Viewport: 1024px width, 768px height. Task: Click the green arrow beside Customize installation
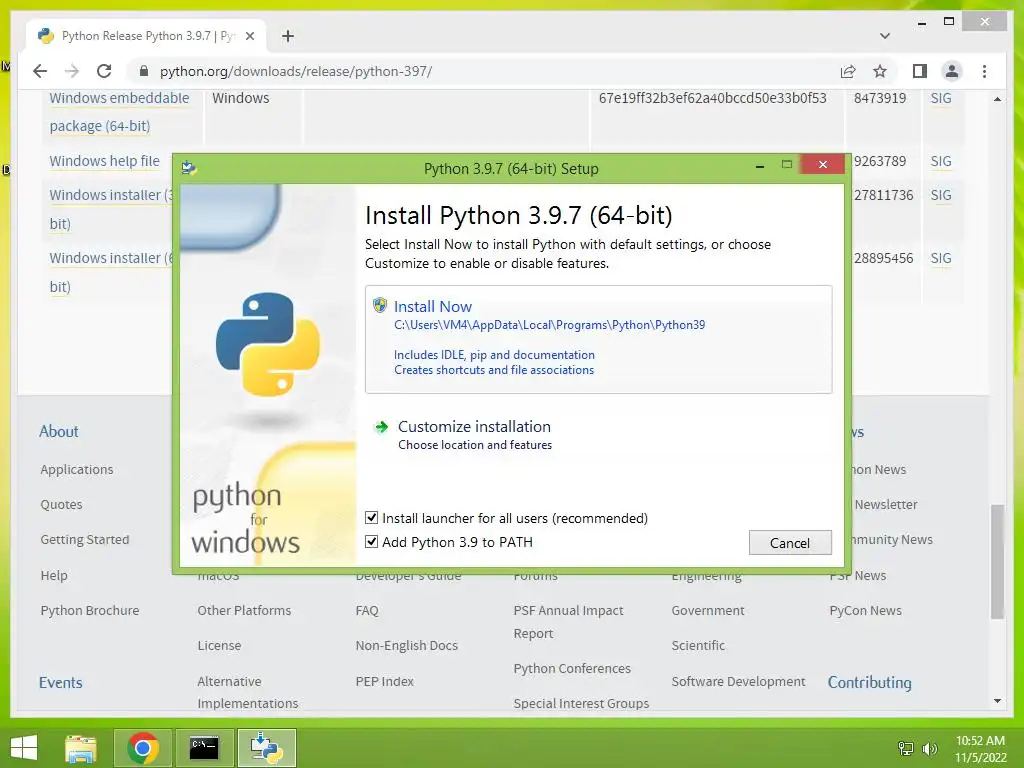tap(381, 427)
